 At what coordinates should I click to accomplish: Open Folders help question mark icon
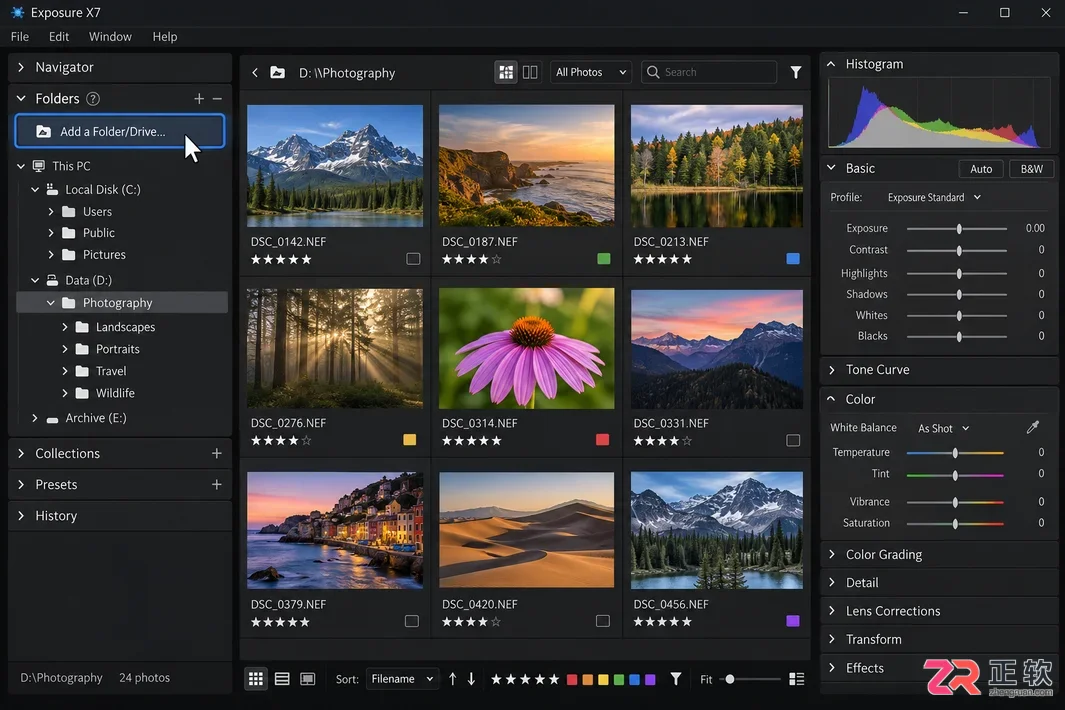coord(93,99)
